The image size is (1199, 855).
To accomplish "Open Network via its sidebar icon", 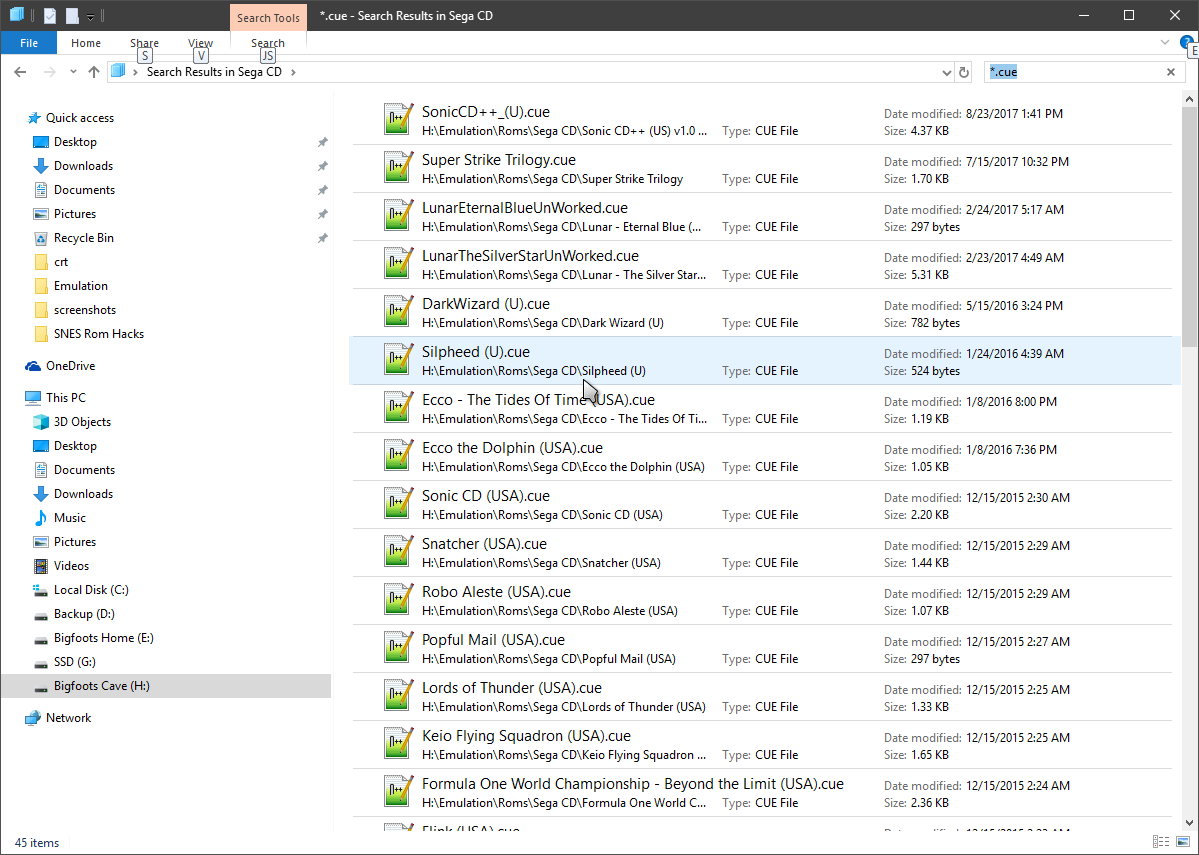I will [33, 718].
